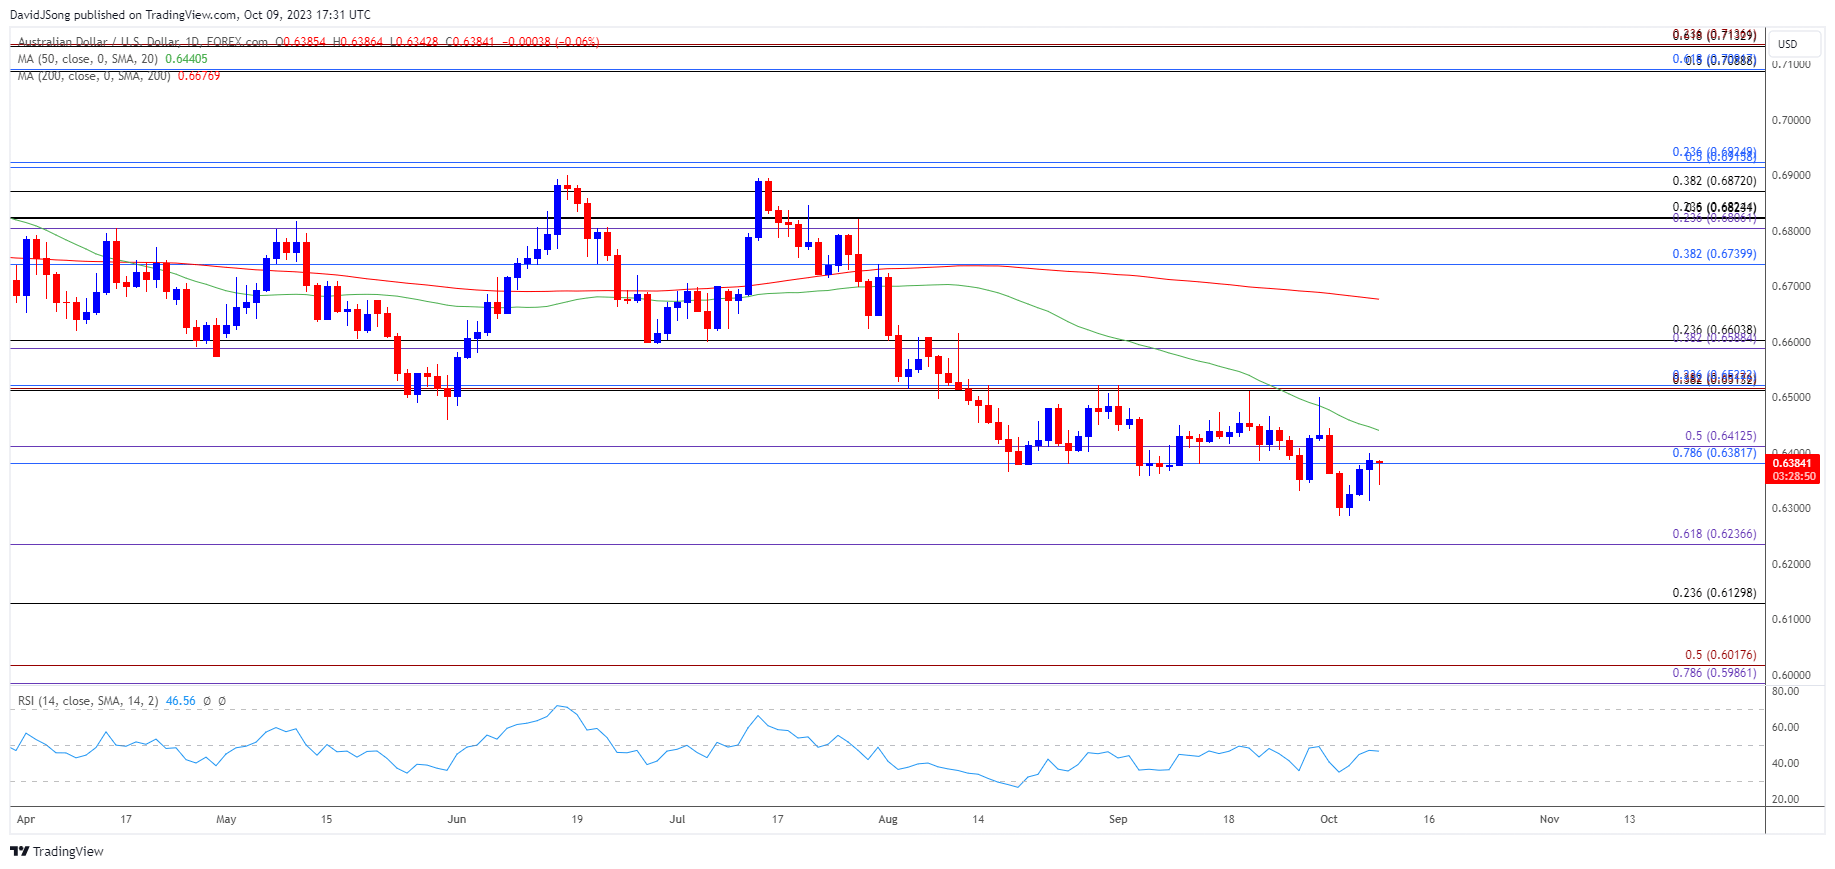Image resolution: width=1835 pixels, height=869 pixels.
Task: Select the RSI indicator legend label
Action: (x=88, y=701)
